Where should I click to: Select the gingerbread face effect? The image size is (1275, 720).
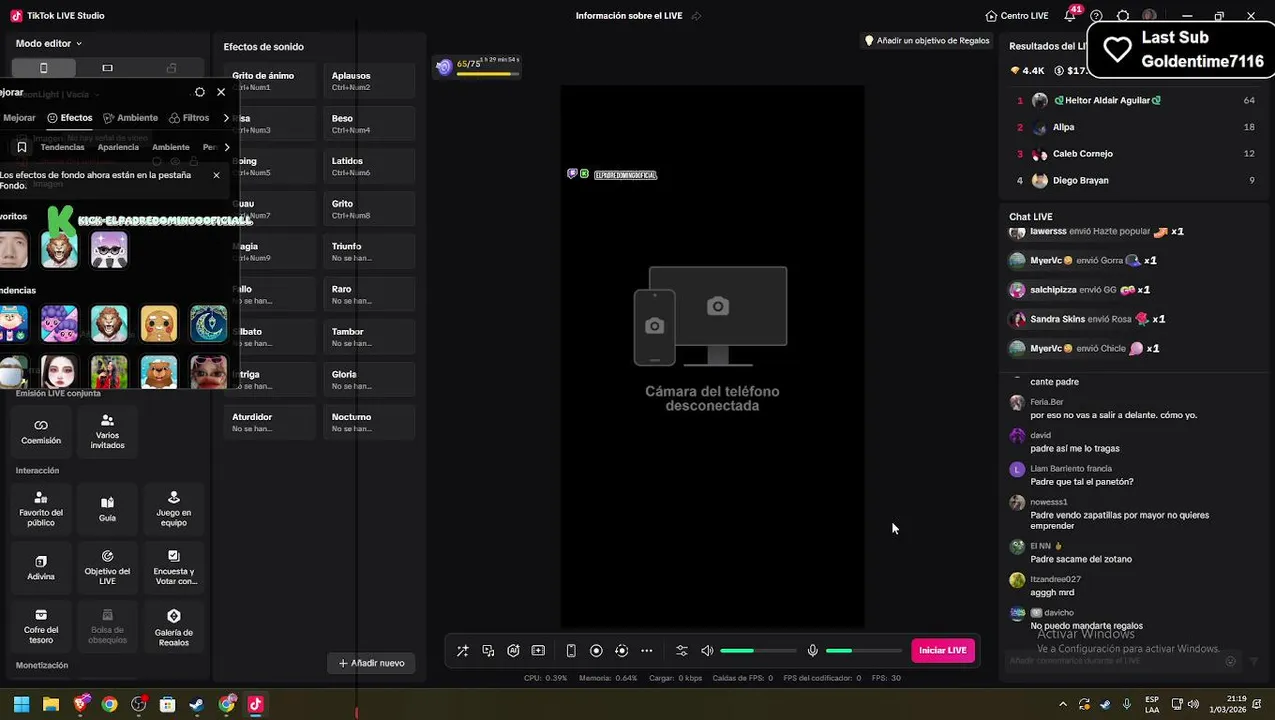pyautogui.click(x=159, y=324)
